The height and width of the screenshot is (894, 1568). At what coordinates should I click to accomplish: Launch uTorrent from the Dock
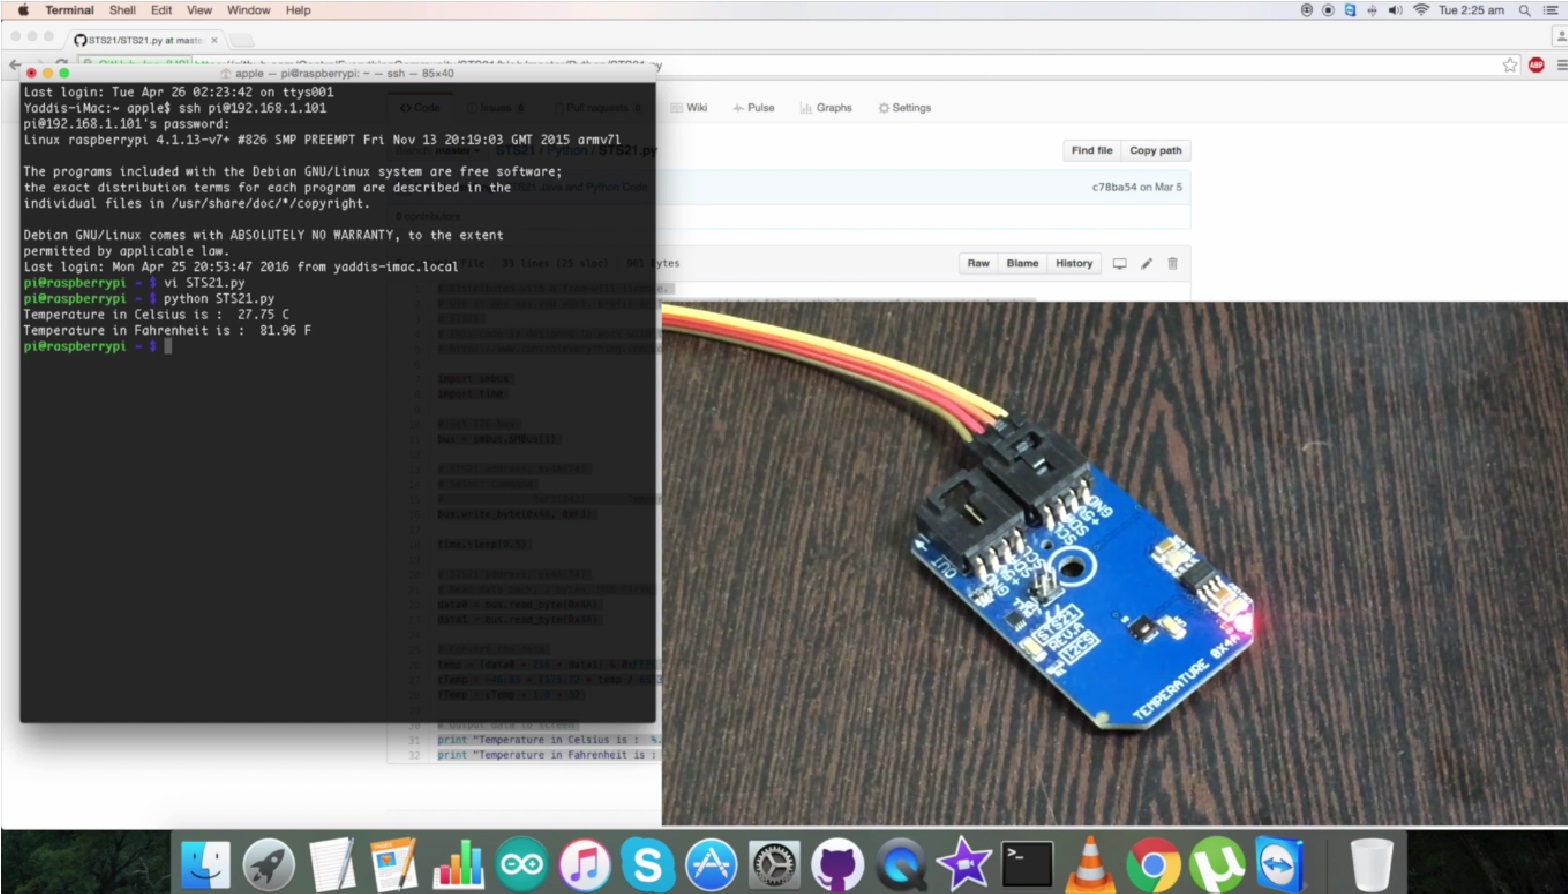(1216, 865)
